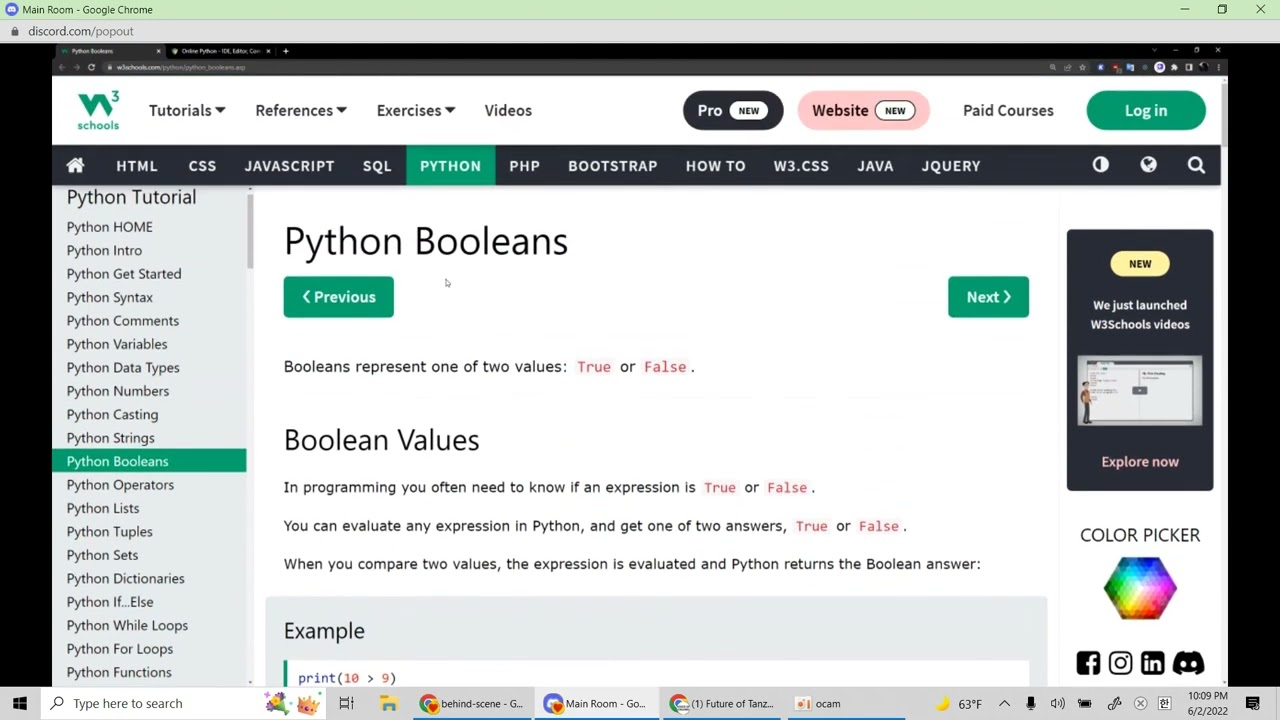This screenshot has width=1280, height=720.
Task: Select JAVASCRIPT in the topic bar
Action: [289, 165]
